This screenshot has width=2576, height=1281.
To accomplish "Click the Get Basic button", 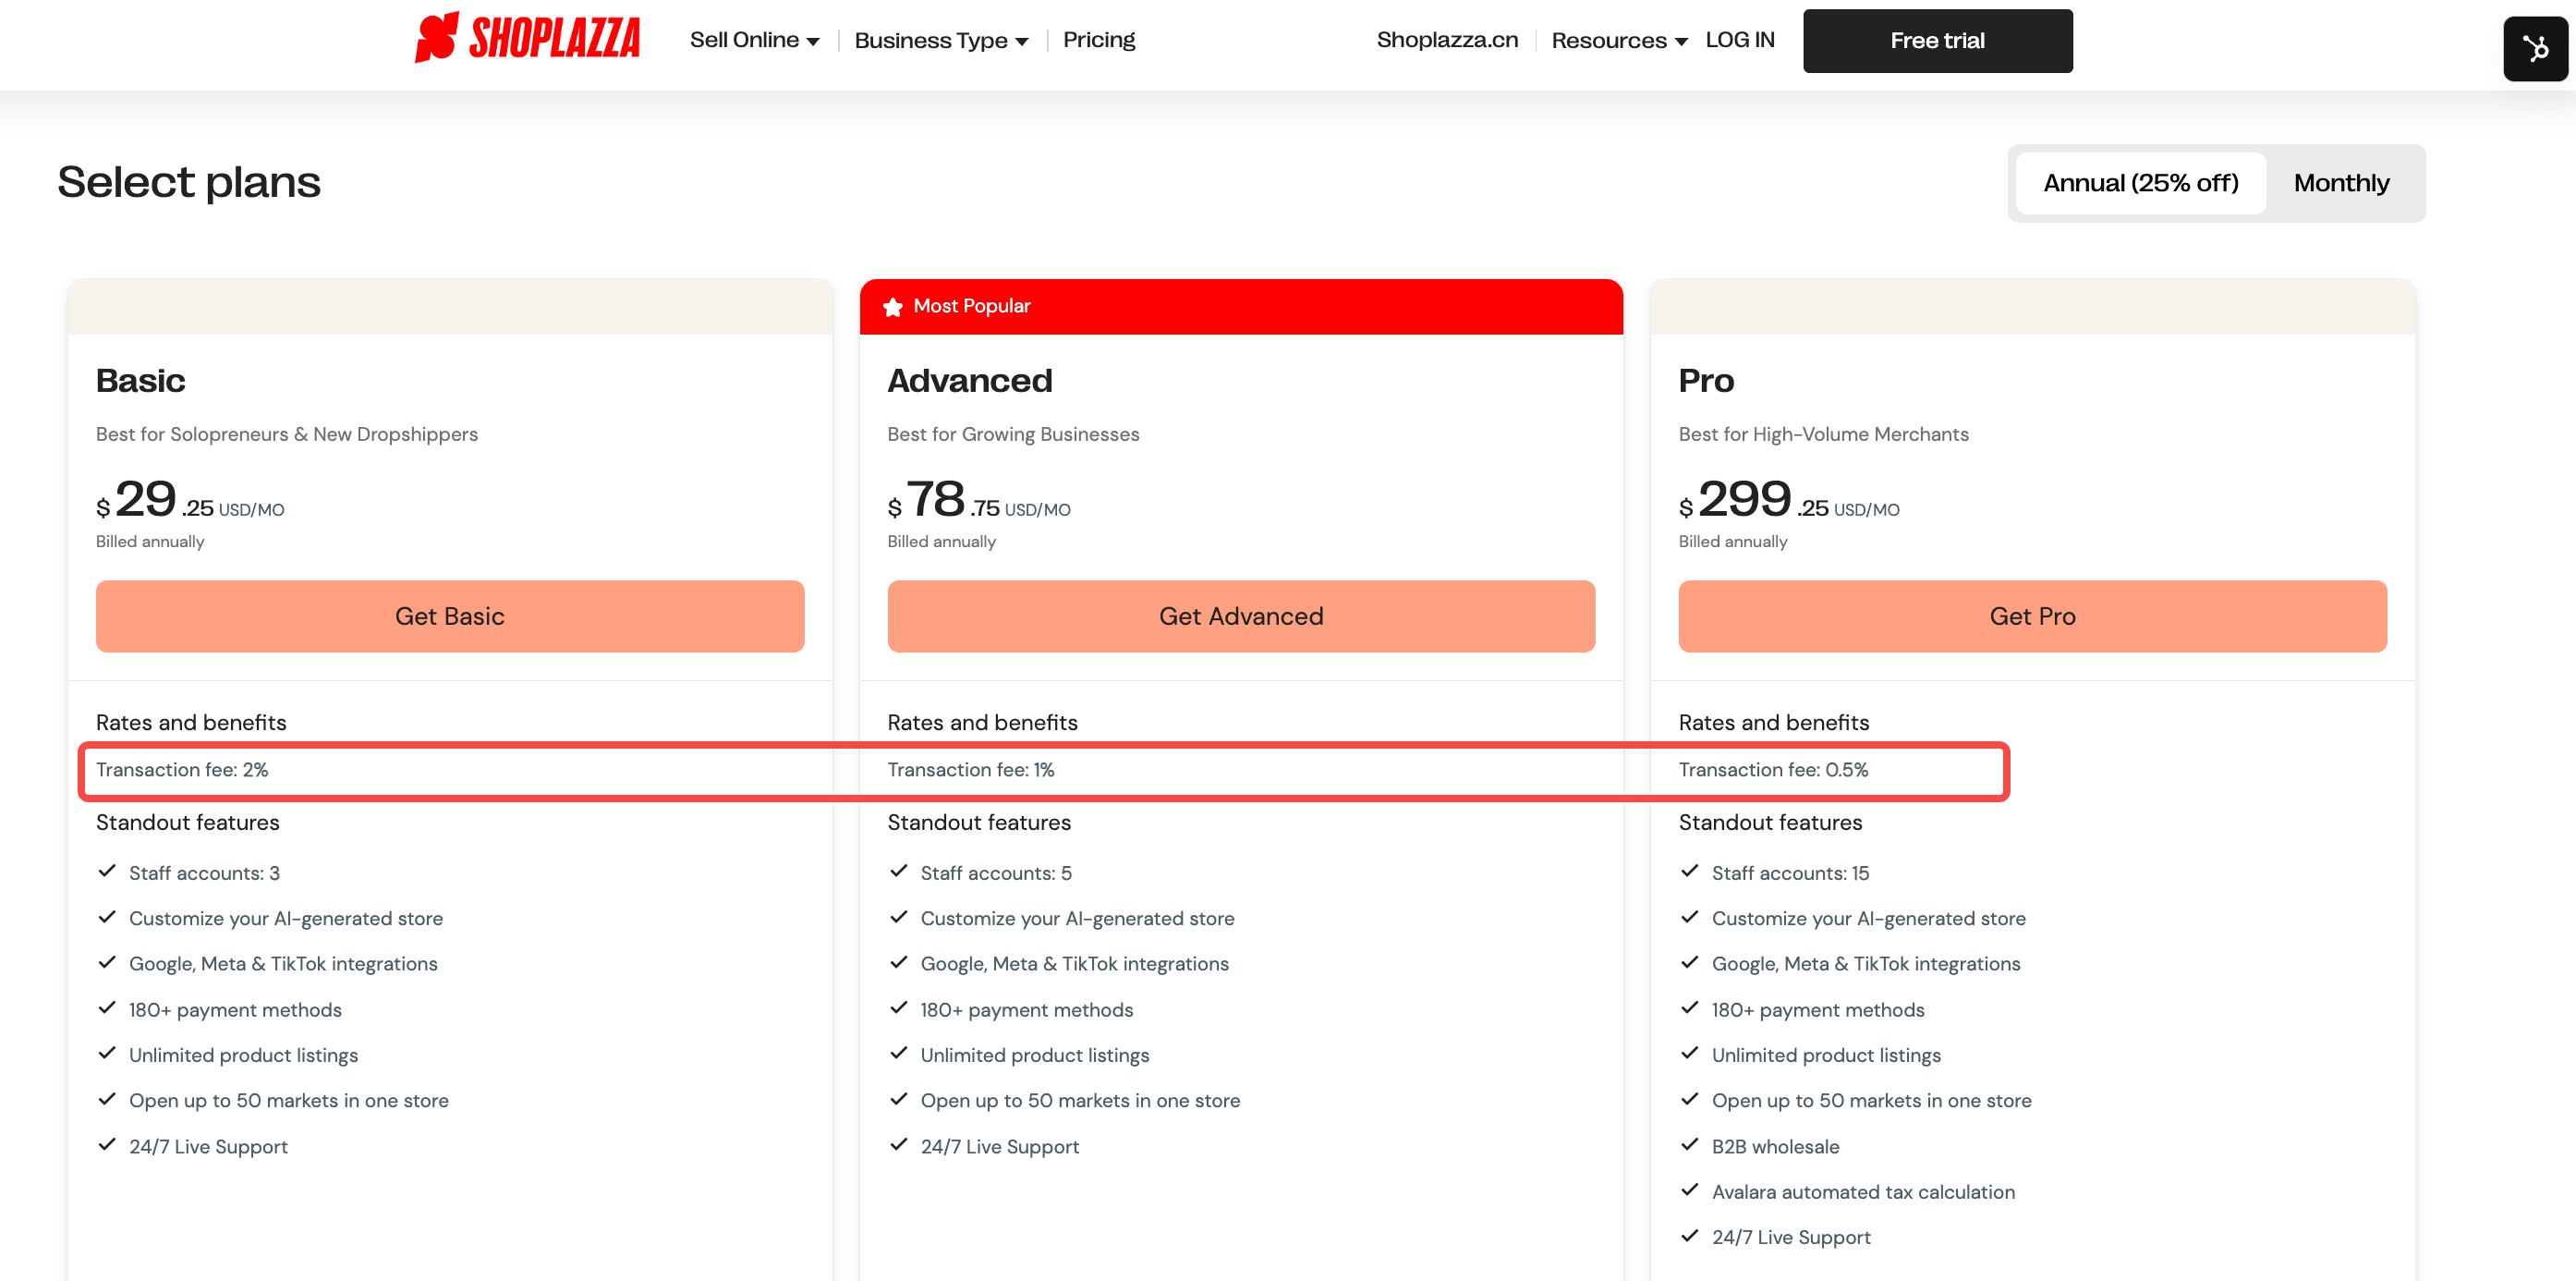I will click(450, 616).
